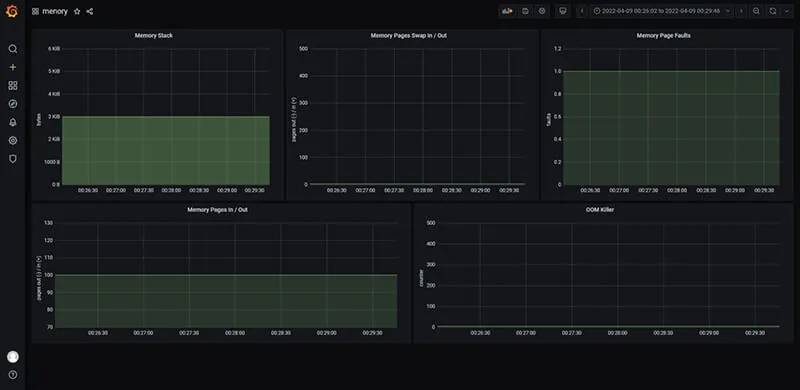Share the memory dashboard
The height and width of the screenshot is (390, 800).
90,11
